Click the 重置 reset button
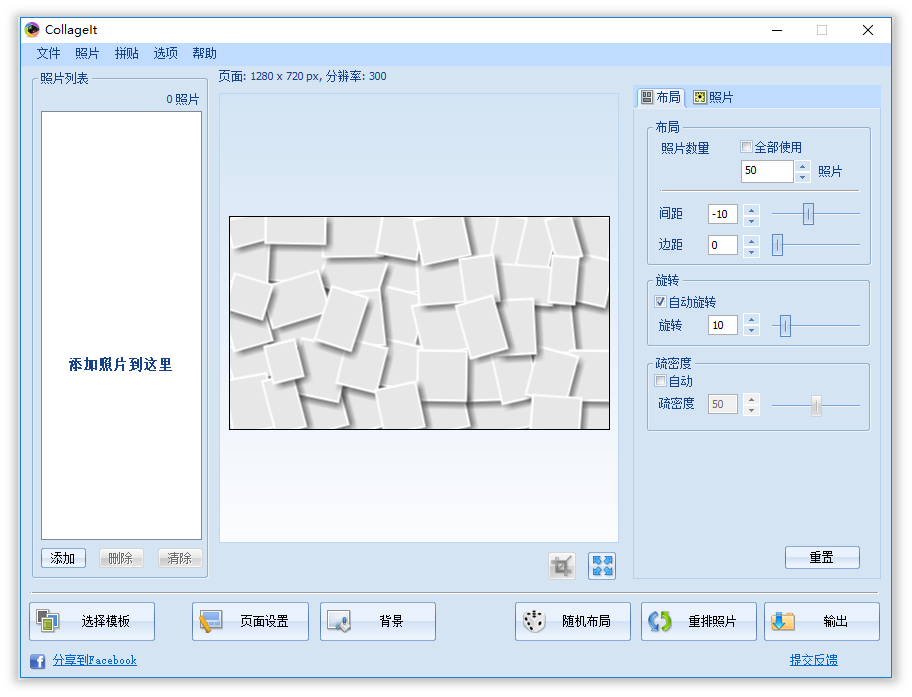The image size is (912, 697). [x=821, y=558]
